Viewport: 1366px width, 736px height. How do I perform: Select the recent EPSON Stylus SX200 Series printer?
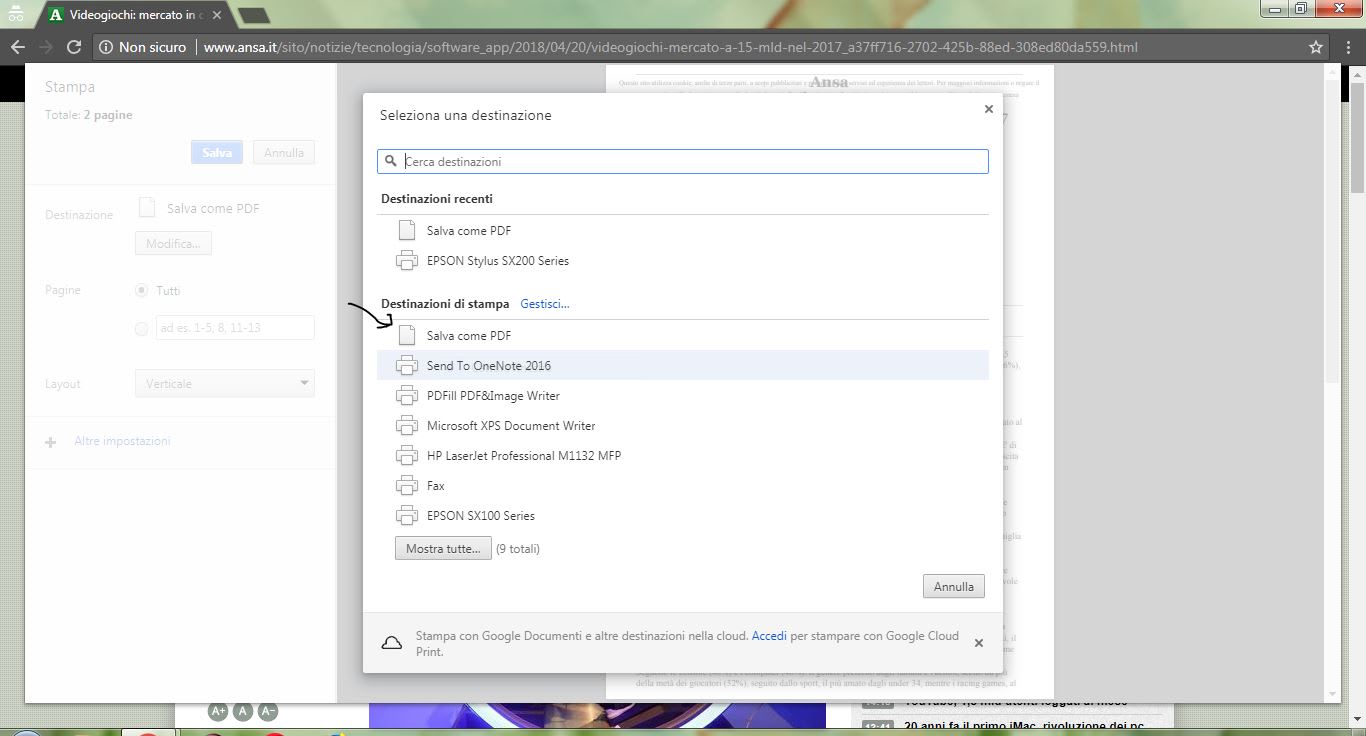point(683,260)
